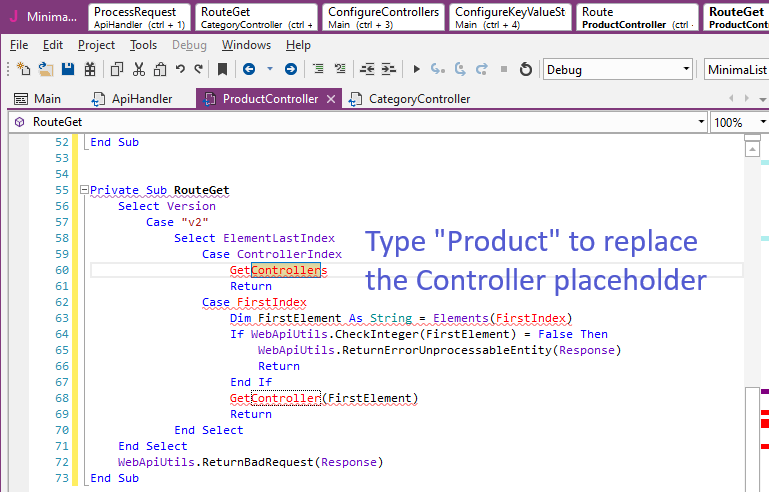This screenshot has height=492, width=769.
Task: Click Controller placeholder on line 68
Action: click(x=286, y=398)
